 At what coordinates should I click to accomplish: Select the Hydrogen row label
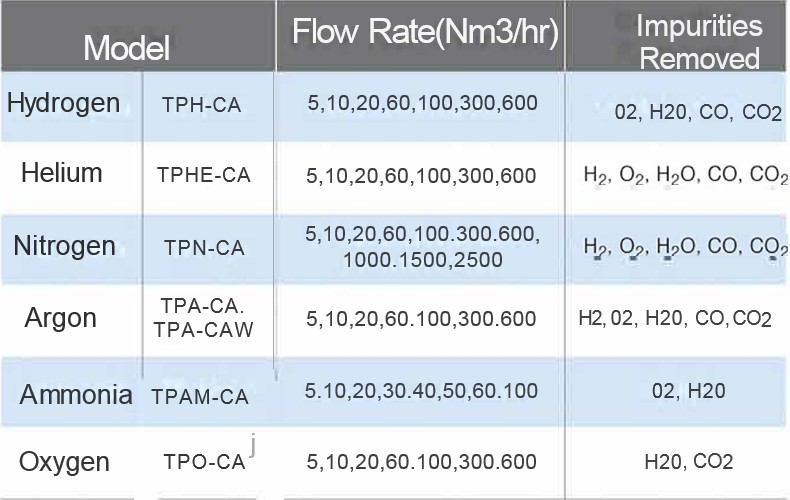click(x=63, y=103)
